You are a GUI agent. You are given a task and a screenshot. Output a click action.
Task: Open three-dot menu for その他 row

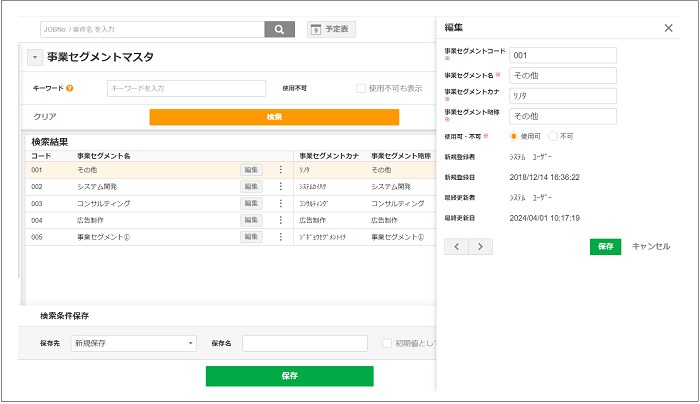pos(280,170)
